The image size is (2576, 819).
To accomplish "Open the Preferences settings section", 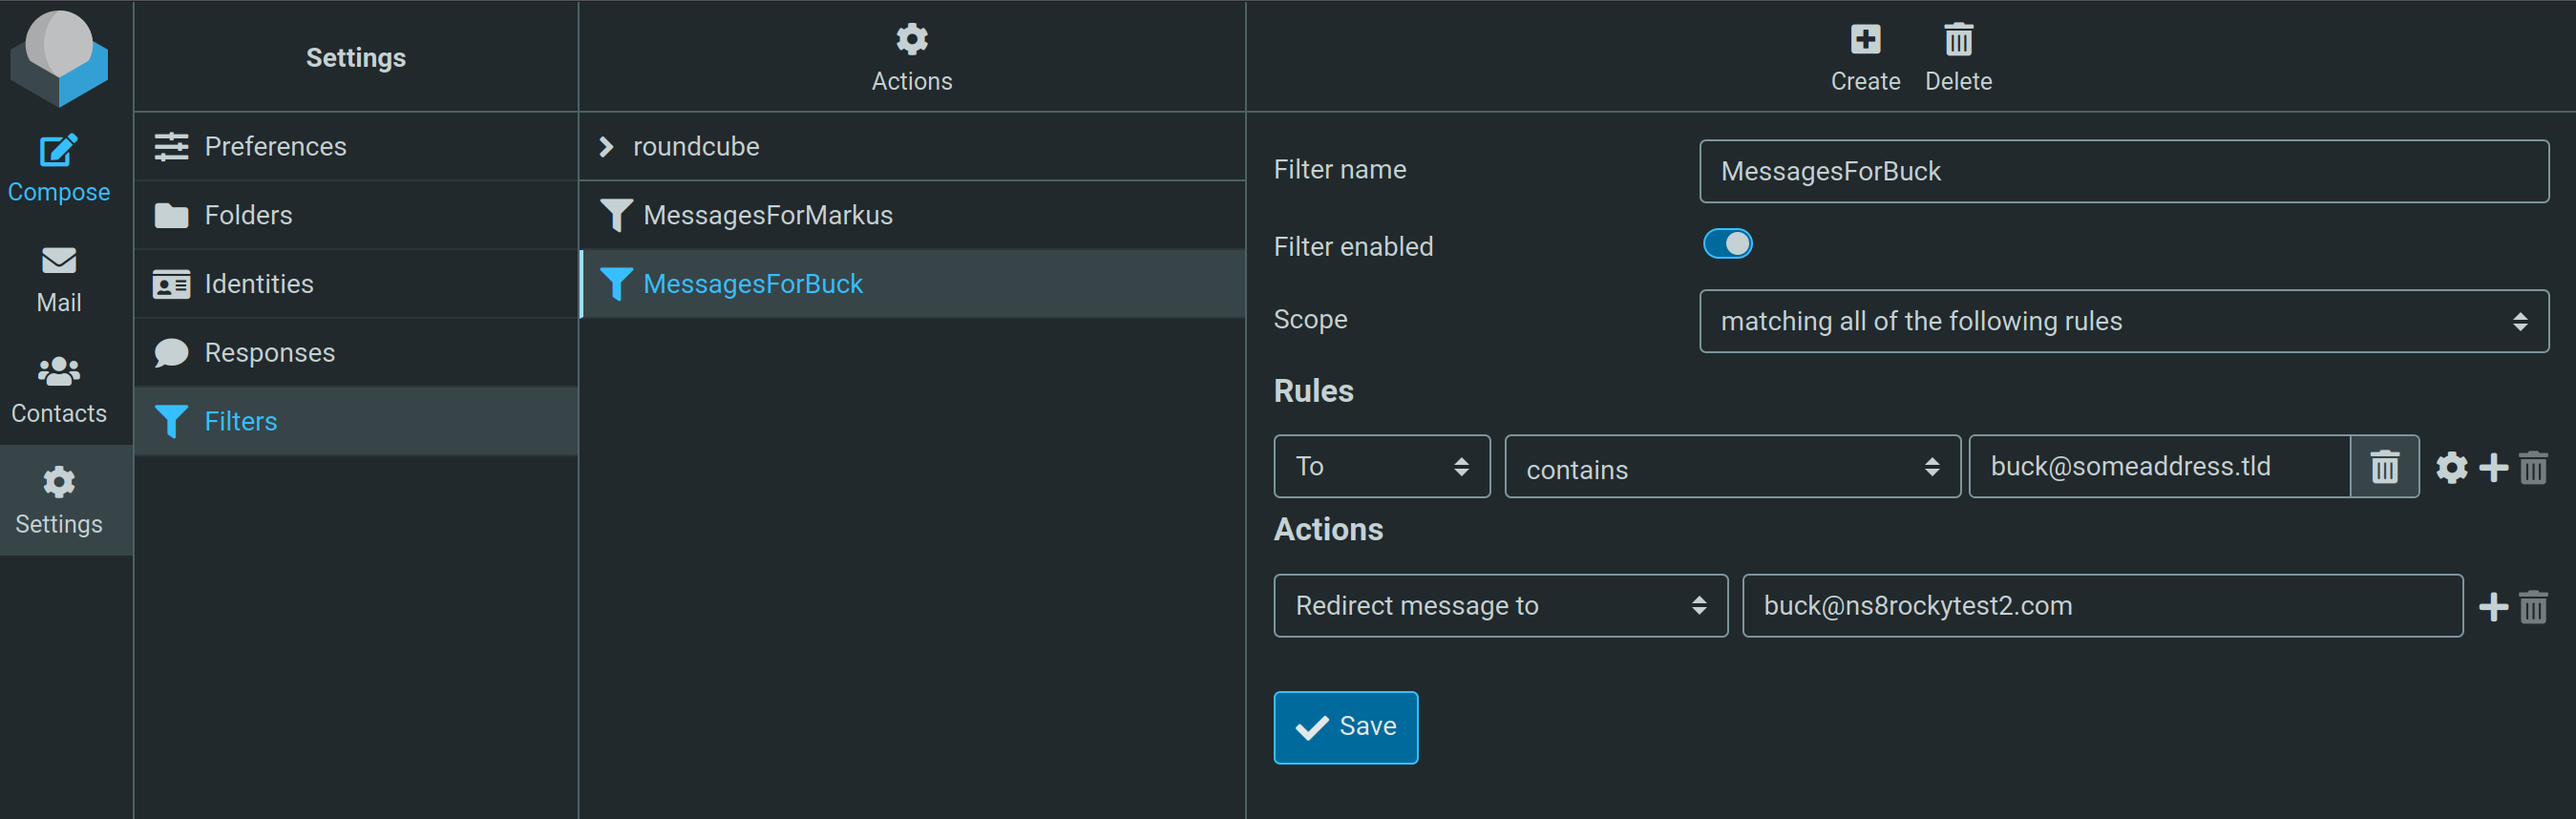I will point(275,147).
